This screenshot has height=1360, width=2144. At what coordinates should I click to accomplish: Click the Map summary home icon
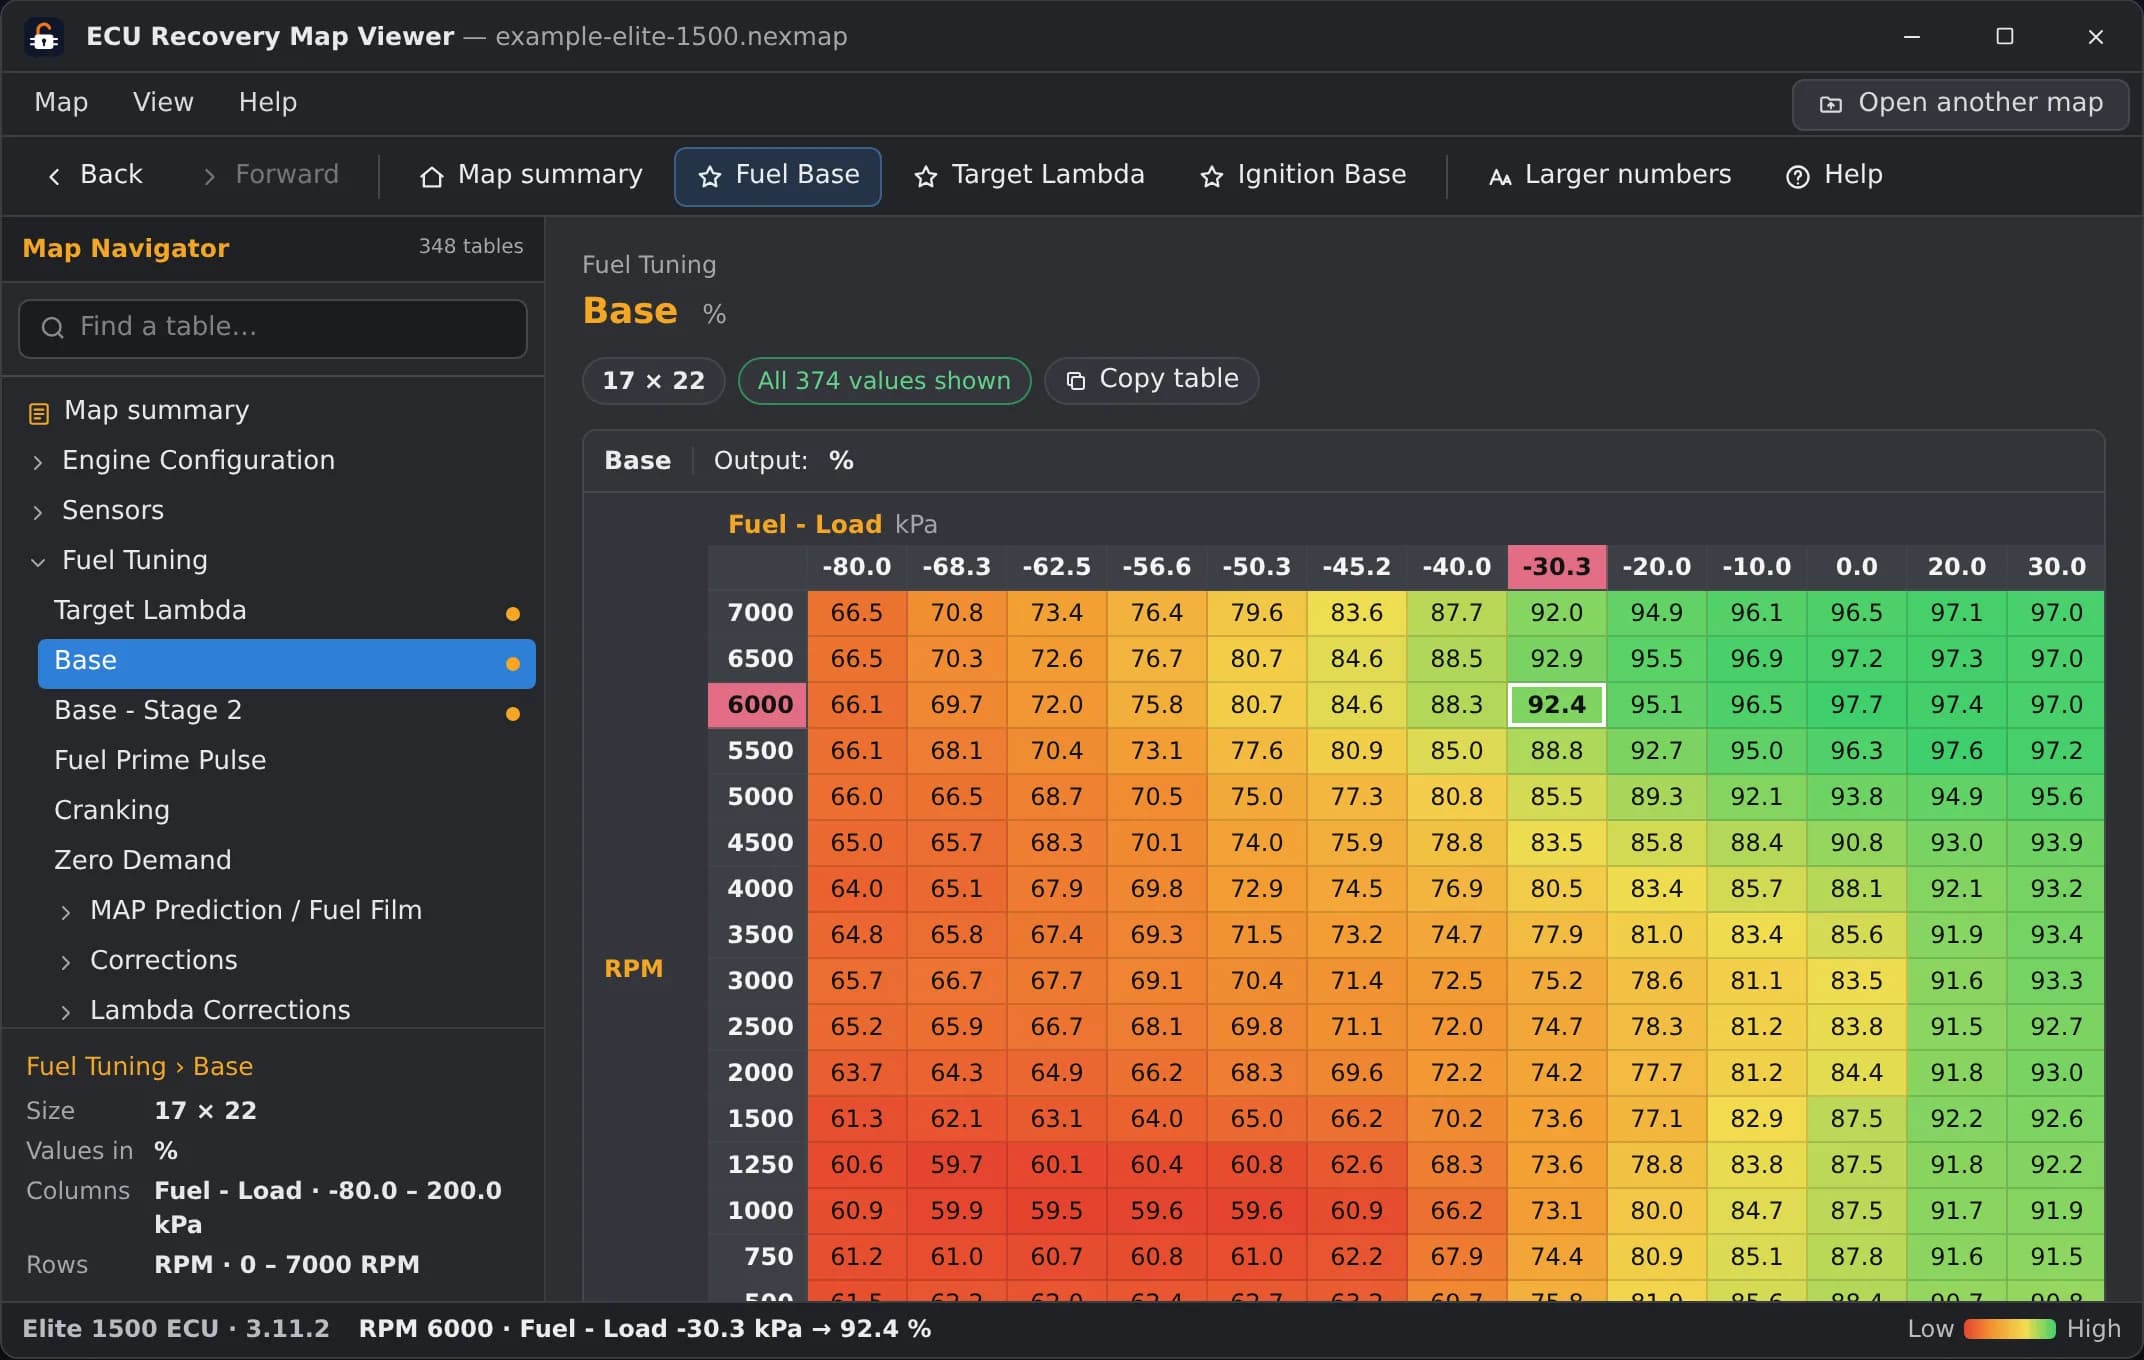coord(431,177)
